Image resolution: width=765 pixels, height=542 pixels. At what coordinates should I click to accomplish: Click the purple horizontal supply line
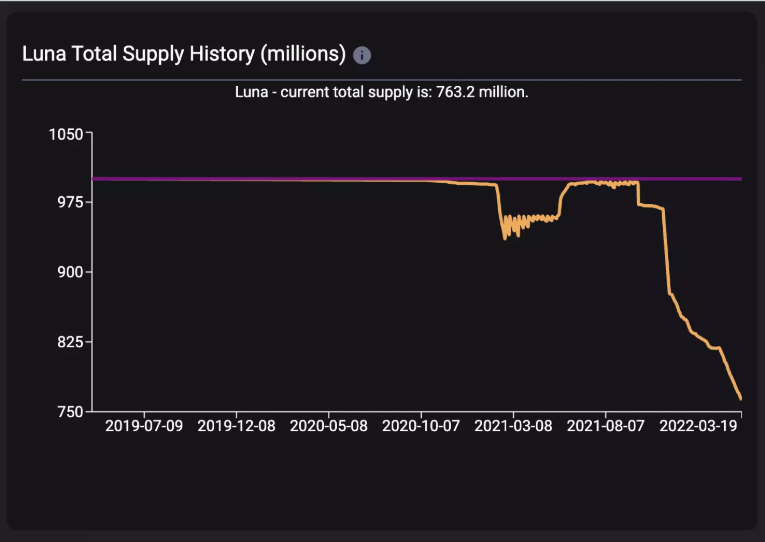(x=293, y=179)
